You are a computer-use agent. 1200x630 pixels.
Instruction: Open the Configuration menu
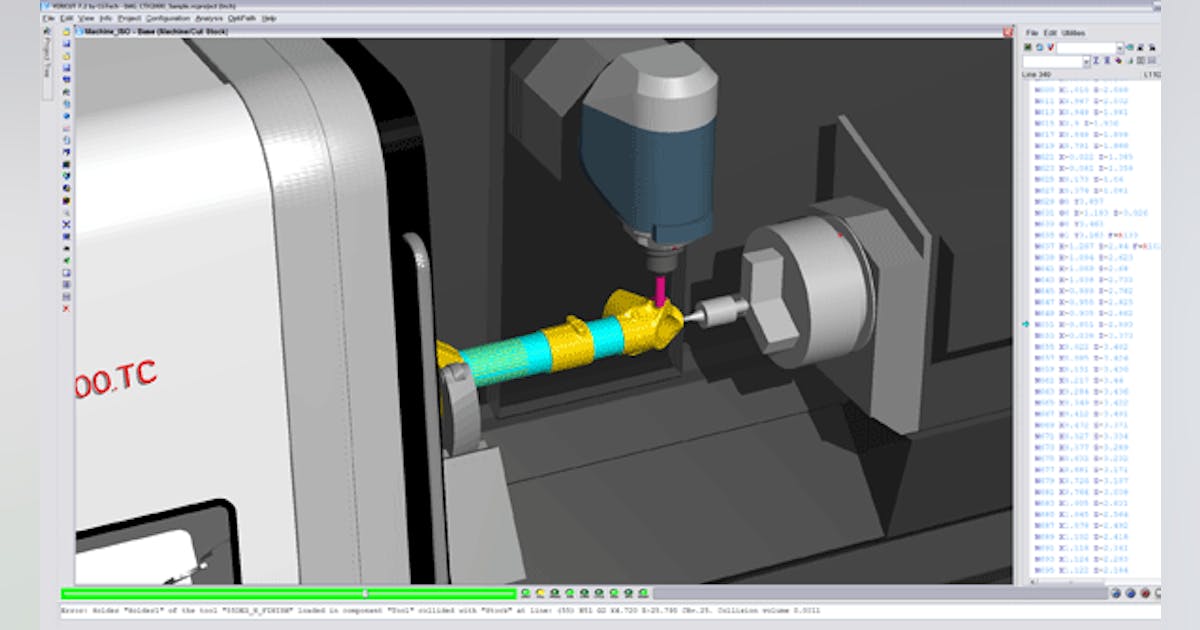(168, 19)
